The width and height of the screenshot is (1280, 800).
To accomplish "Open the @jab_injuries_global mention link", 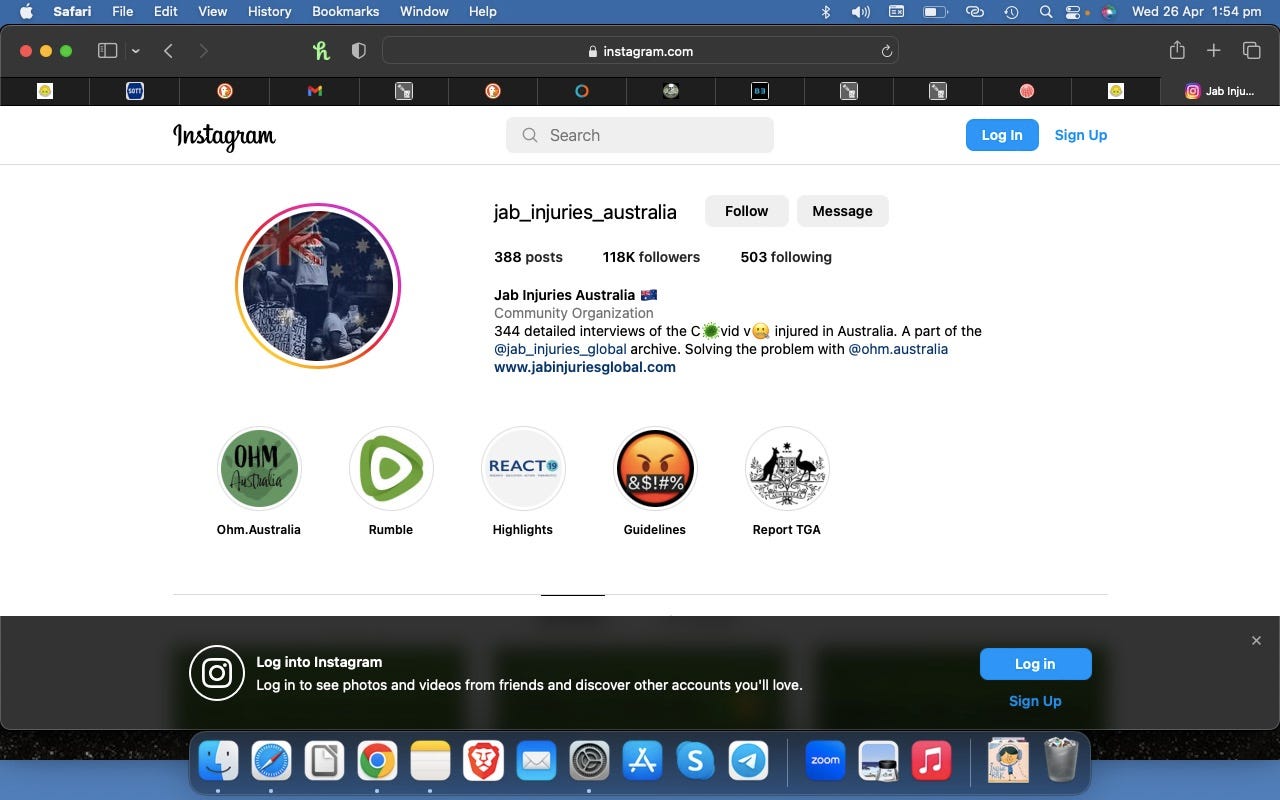I will tap(560, 349).
